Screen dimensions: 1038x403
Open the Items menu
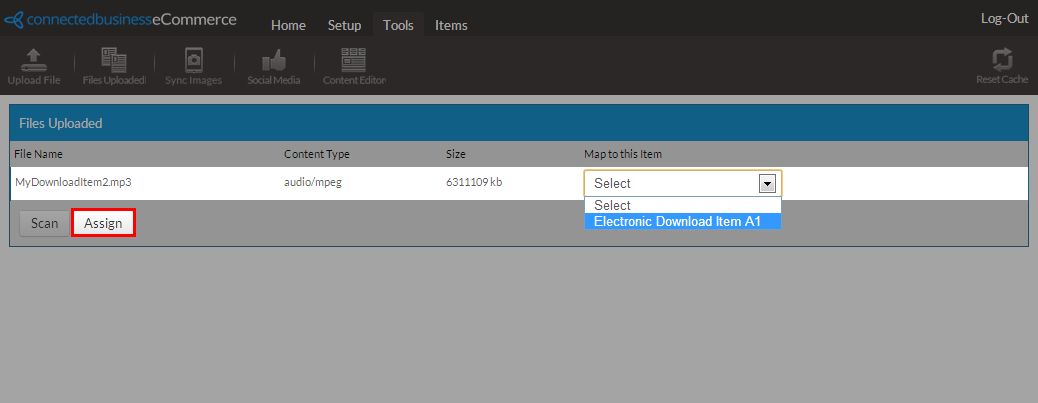tap(451, 25)
